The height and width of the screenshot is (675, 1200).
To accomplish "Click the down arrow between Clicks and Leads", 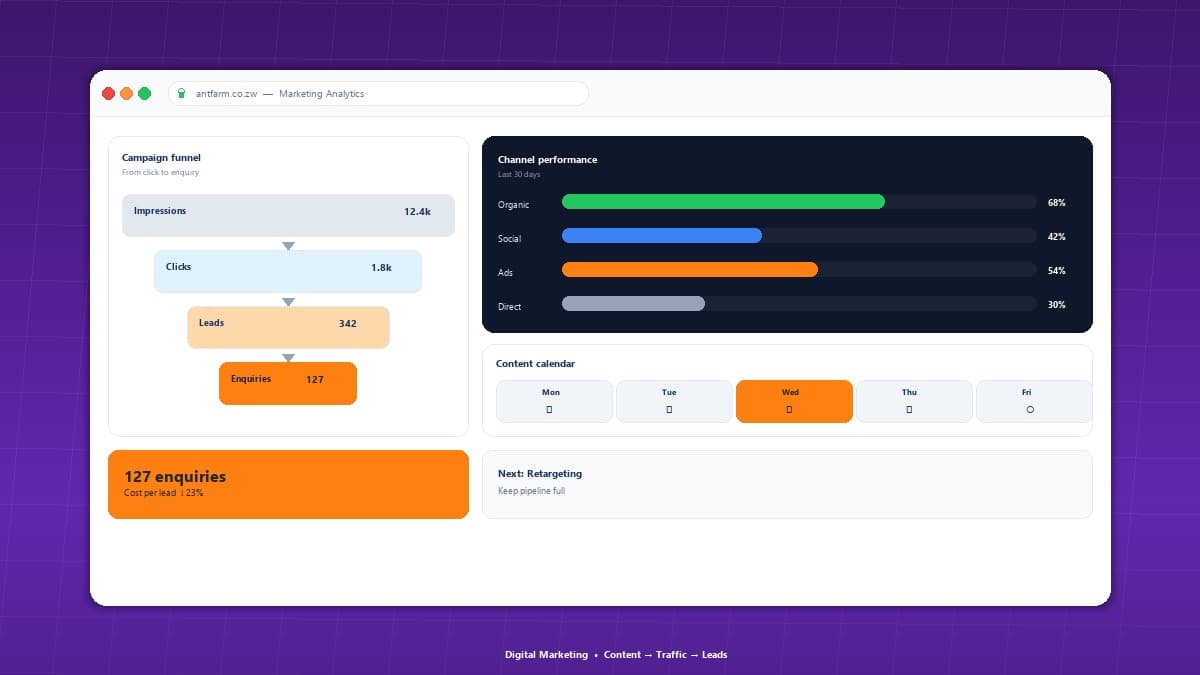I will [x=288, y=302].
